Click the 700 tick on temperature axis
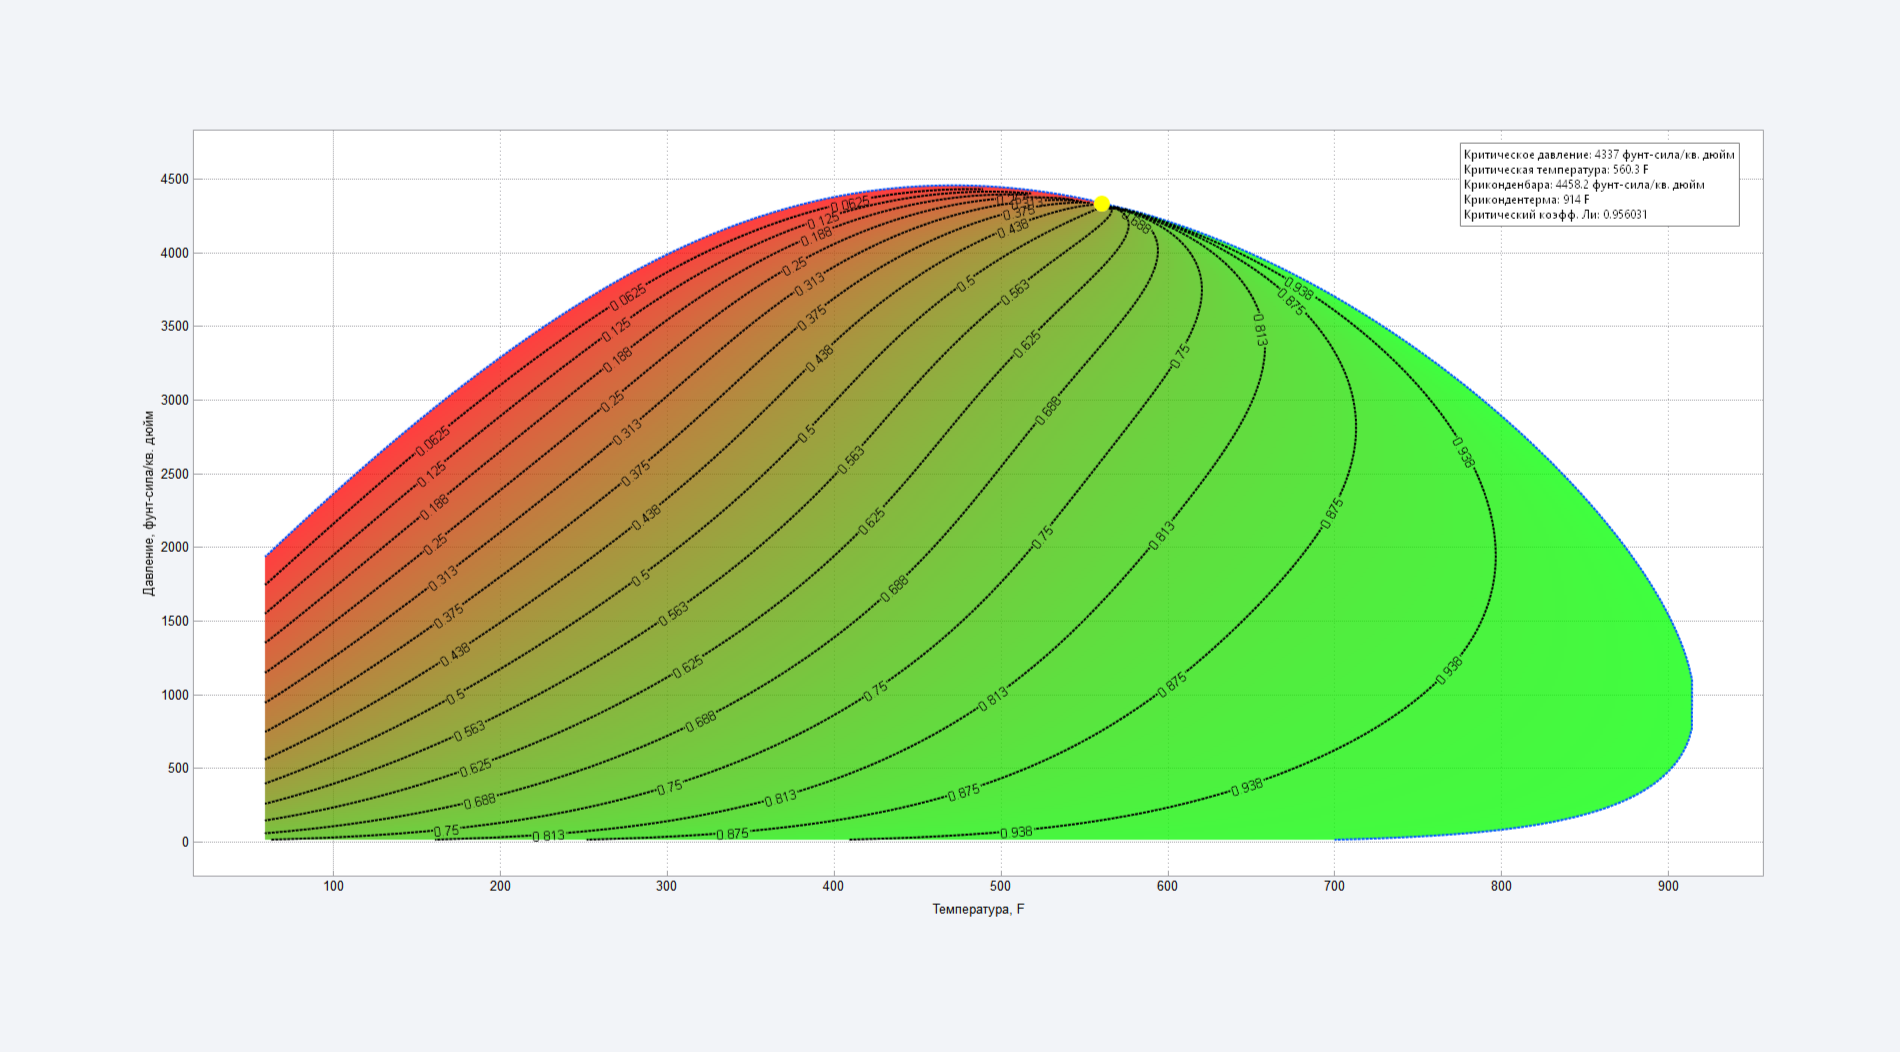Image resolution: width=1900 pixels, height=1052 pixels. (1334, 886)
